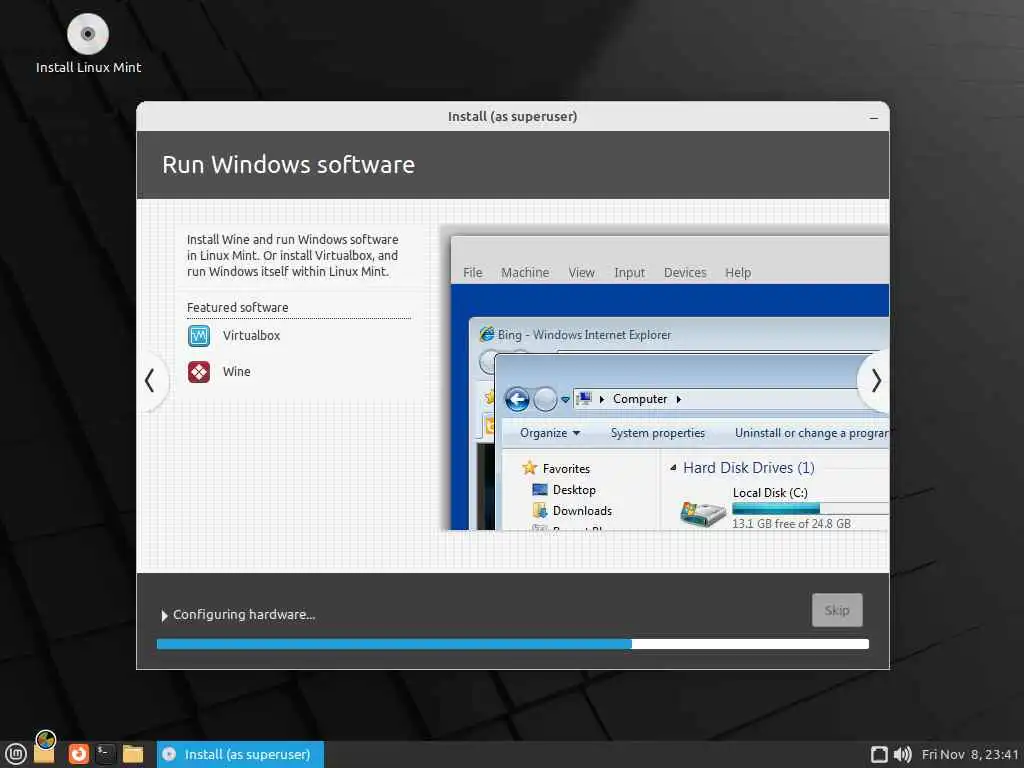The width and height of the screenshot is (1024, 768).
Task: Click the 13.1 GB free of 24.8 GB text
Action: [x=792, y=524]
